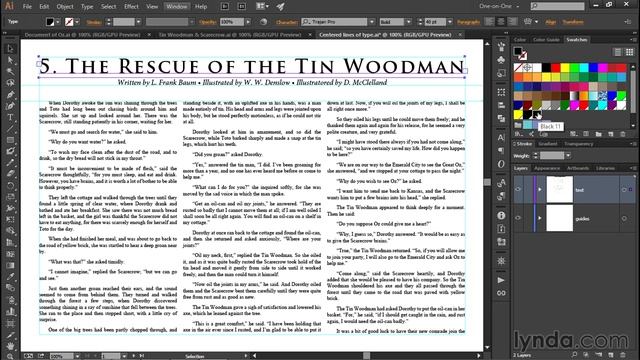Open the stroke Weight dropdown in panel

tap(568, 156)
